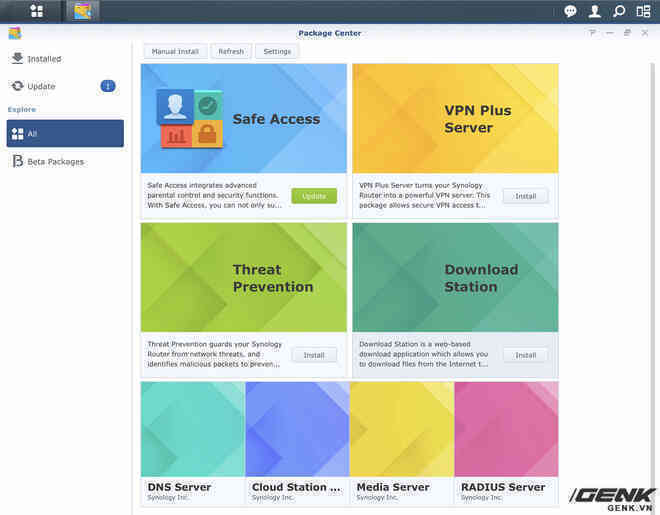This screenshot has height=515, width=660.
Task: Open the widgets panel icon
Action: click(643, 11)
